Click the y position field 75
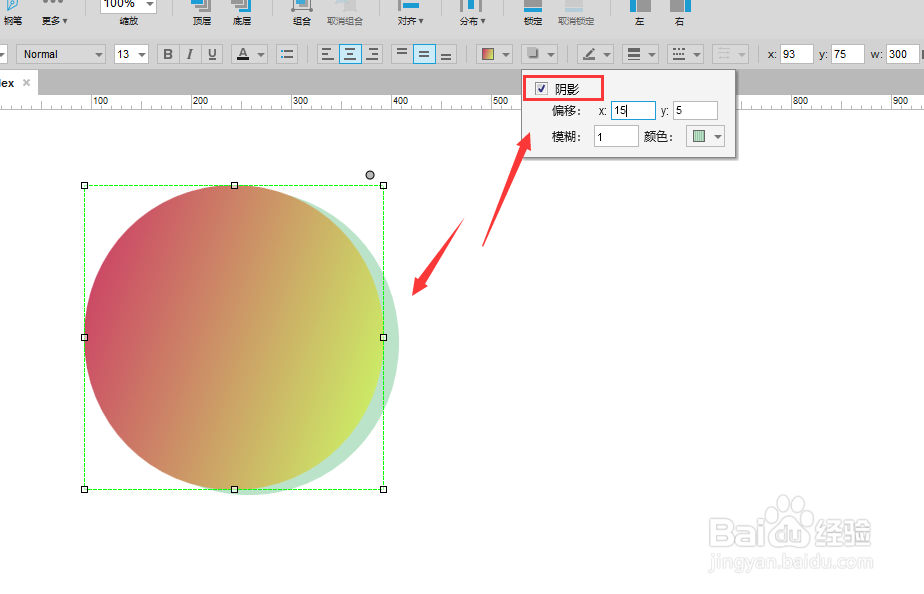This screenshot has width=924, height=594. (847, 54)
